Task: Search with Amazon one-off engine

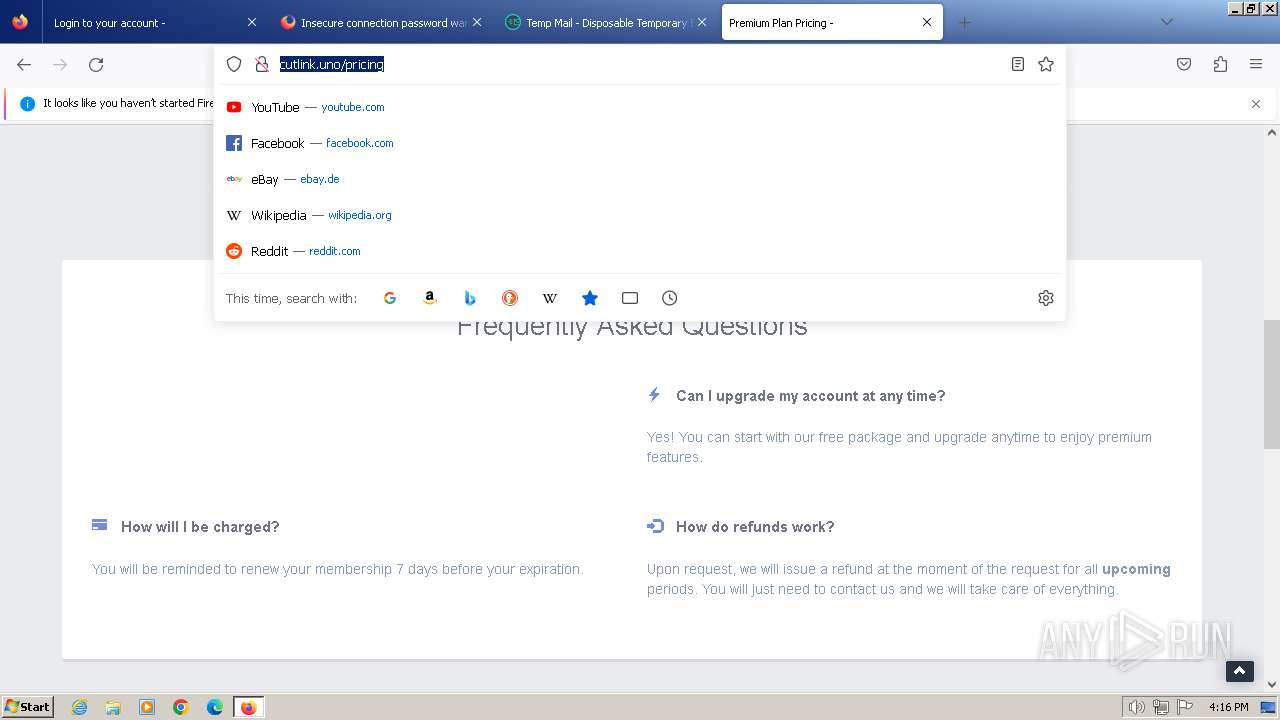Action: click(430, 298)
